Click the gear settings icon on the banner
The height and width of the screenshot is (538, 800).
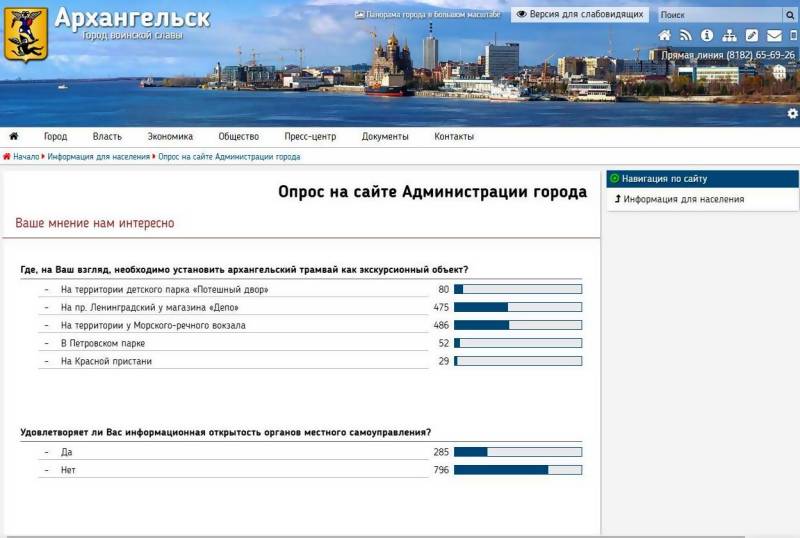click(x=792, y=114)
